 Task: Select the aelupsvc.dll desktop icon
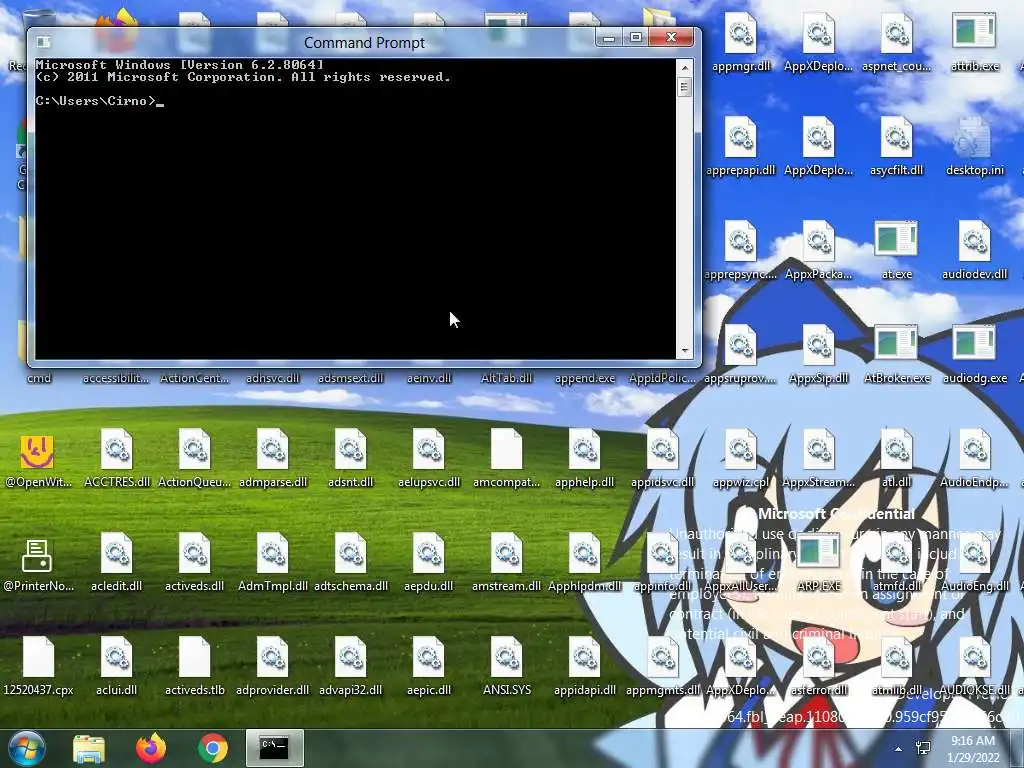428,458
